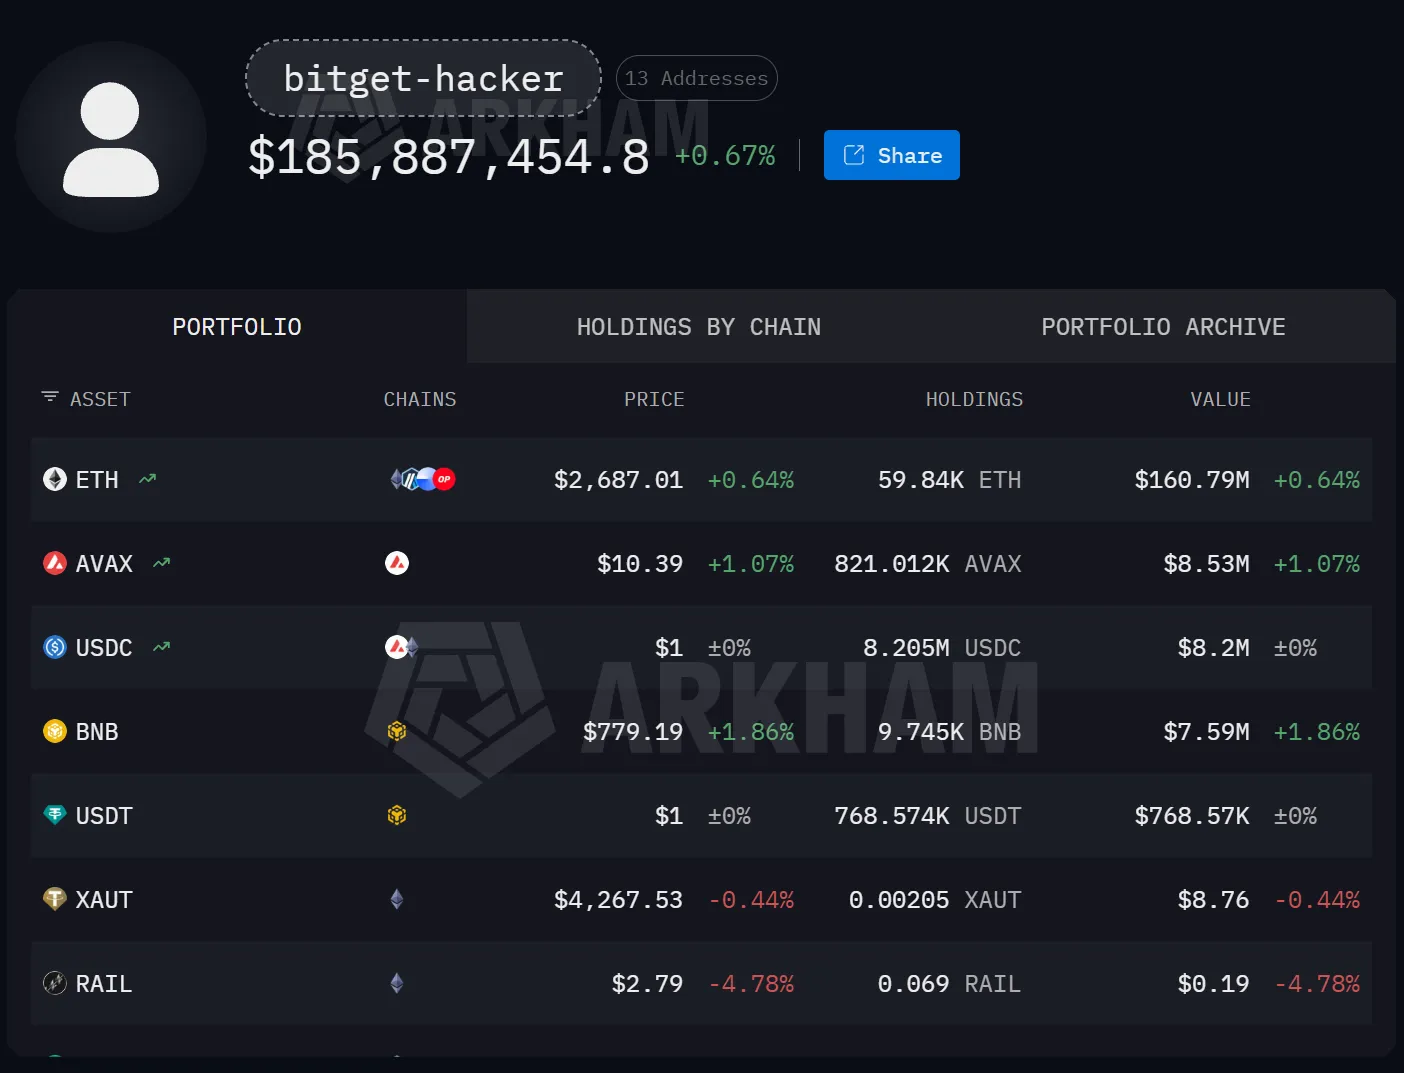
Task: Click the RAIL coin icon
Action: point(55,984)
